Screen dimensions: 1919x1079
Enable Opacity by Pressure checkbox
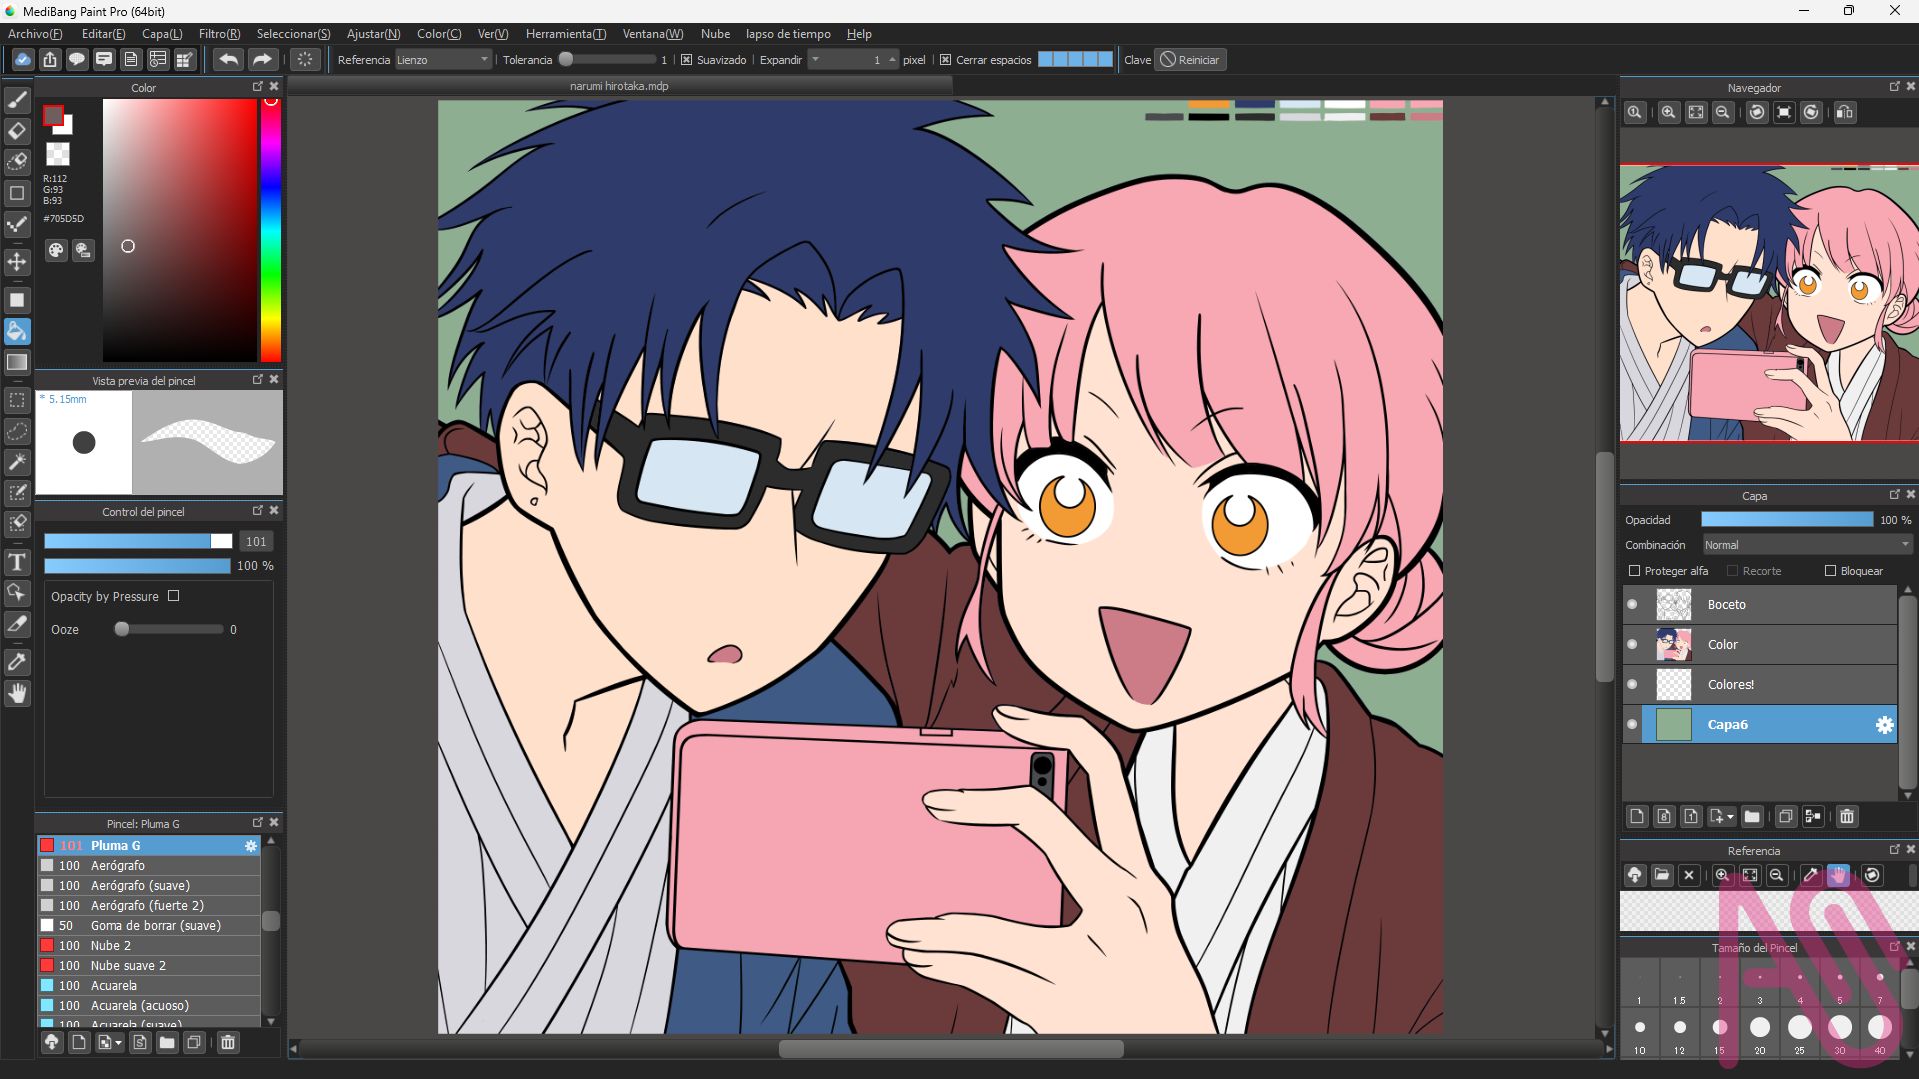click(x=174, y=596)
